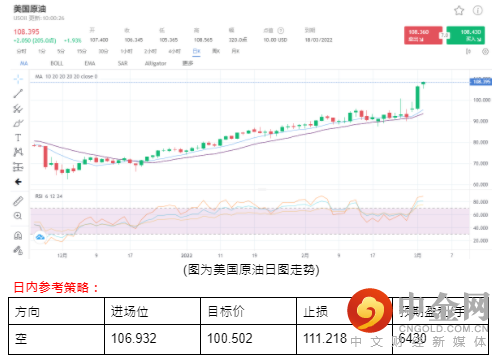The height and width of the screenshot is (360, 504).
Task: Select the crosshair cursor tool
Action: (18, 79)
